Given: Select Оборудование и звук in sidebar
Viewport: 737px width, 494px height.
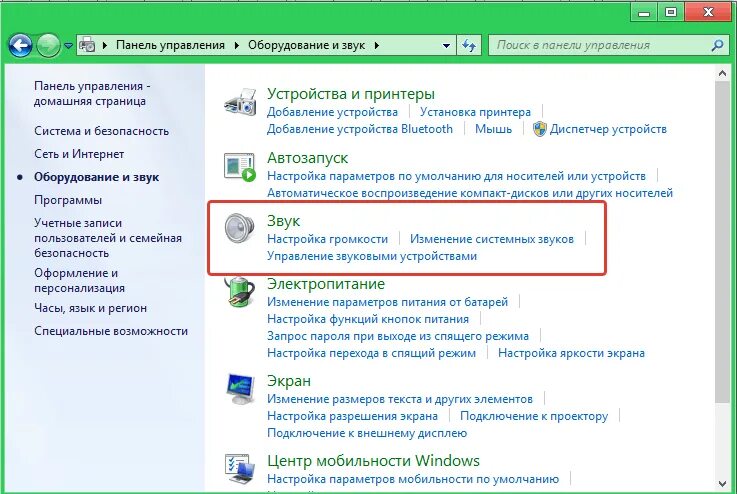Looking at the screenshot, I should click(x=96, y=177).
